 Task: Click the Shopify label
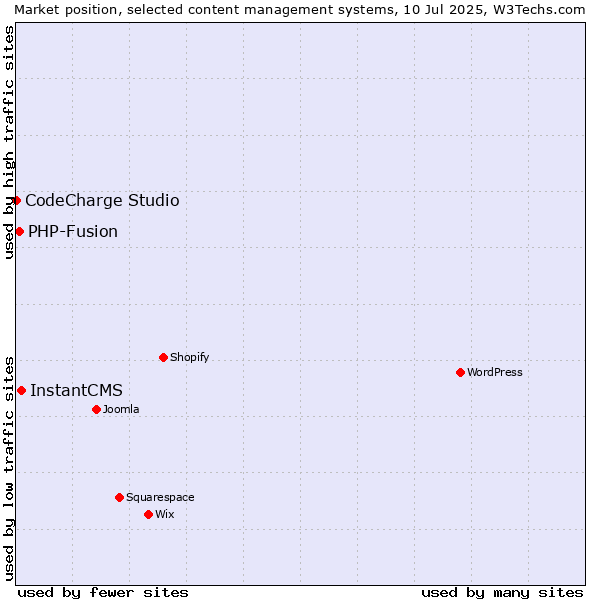(189, 357)
